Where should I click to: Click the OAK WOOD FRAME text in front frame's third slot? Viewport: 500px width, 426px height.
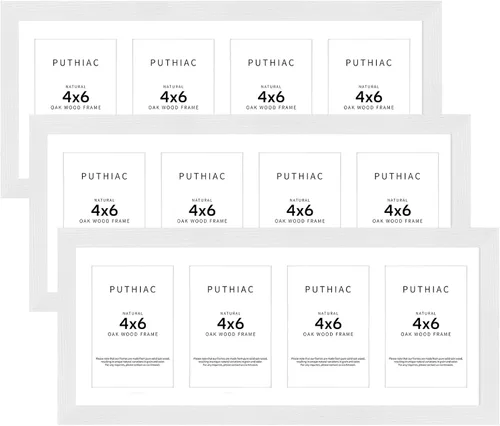(328, 334)
